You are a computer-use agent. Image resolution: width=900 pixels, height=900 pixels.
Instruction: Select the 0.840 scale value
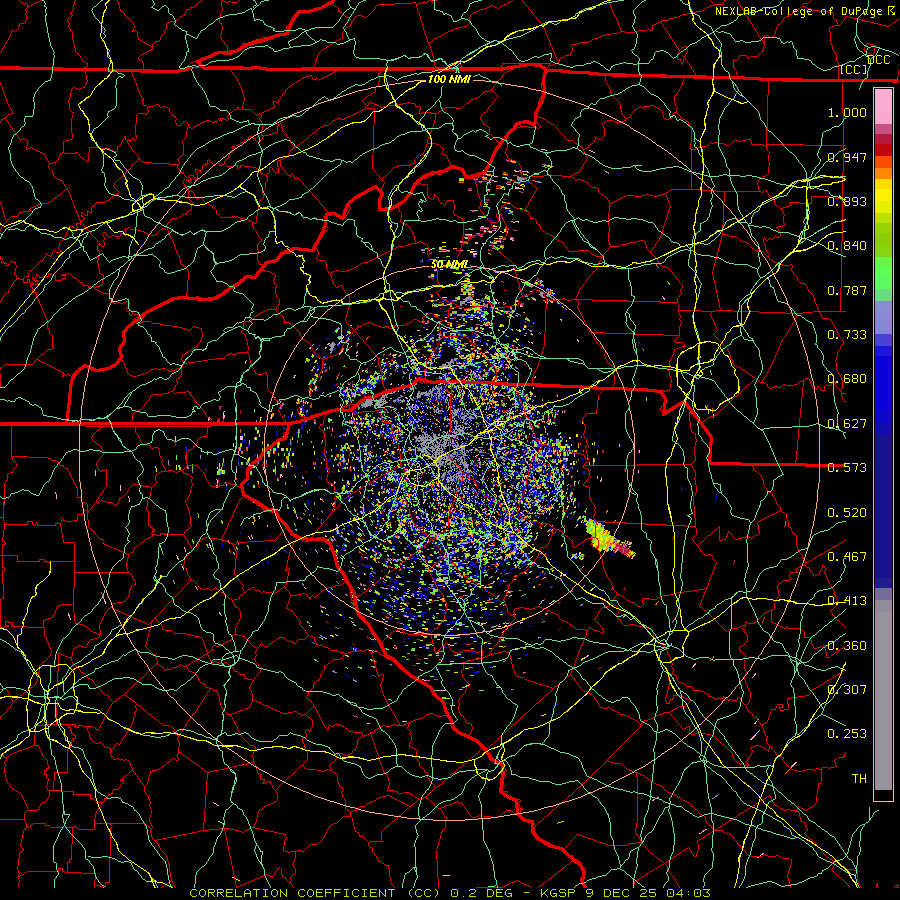847,245
